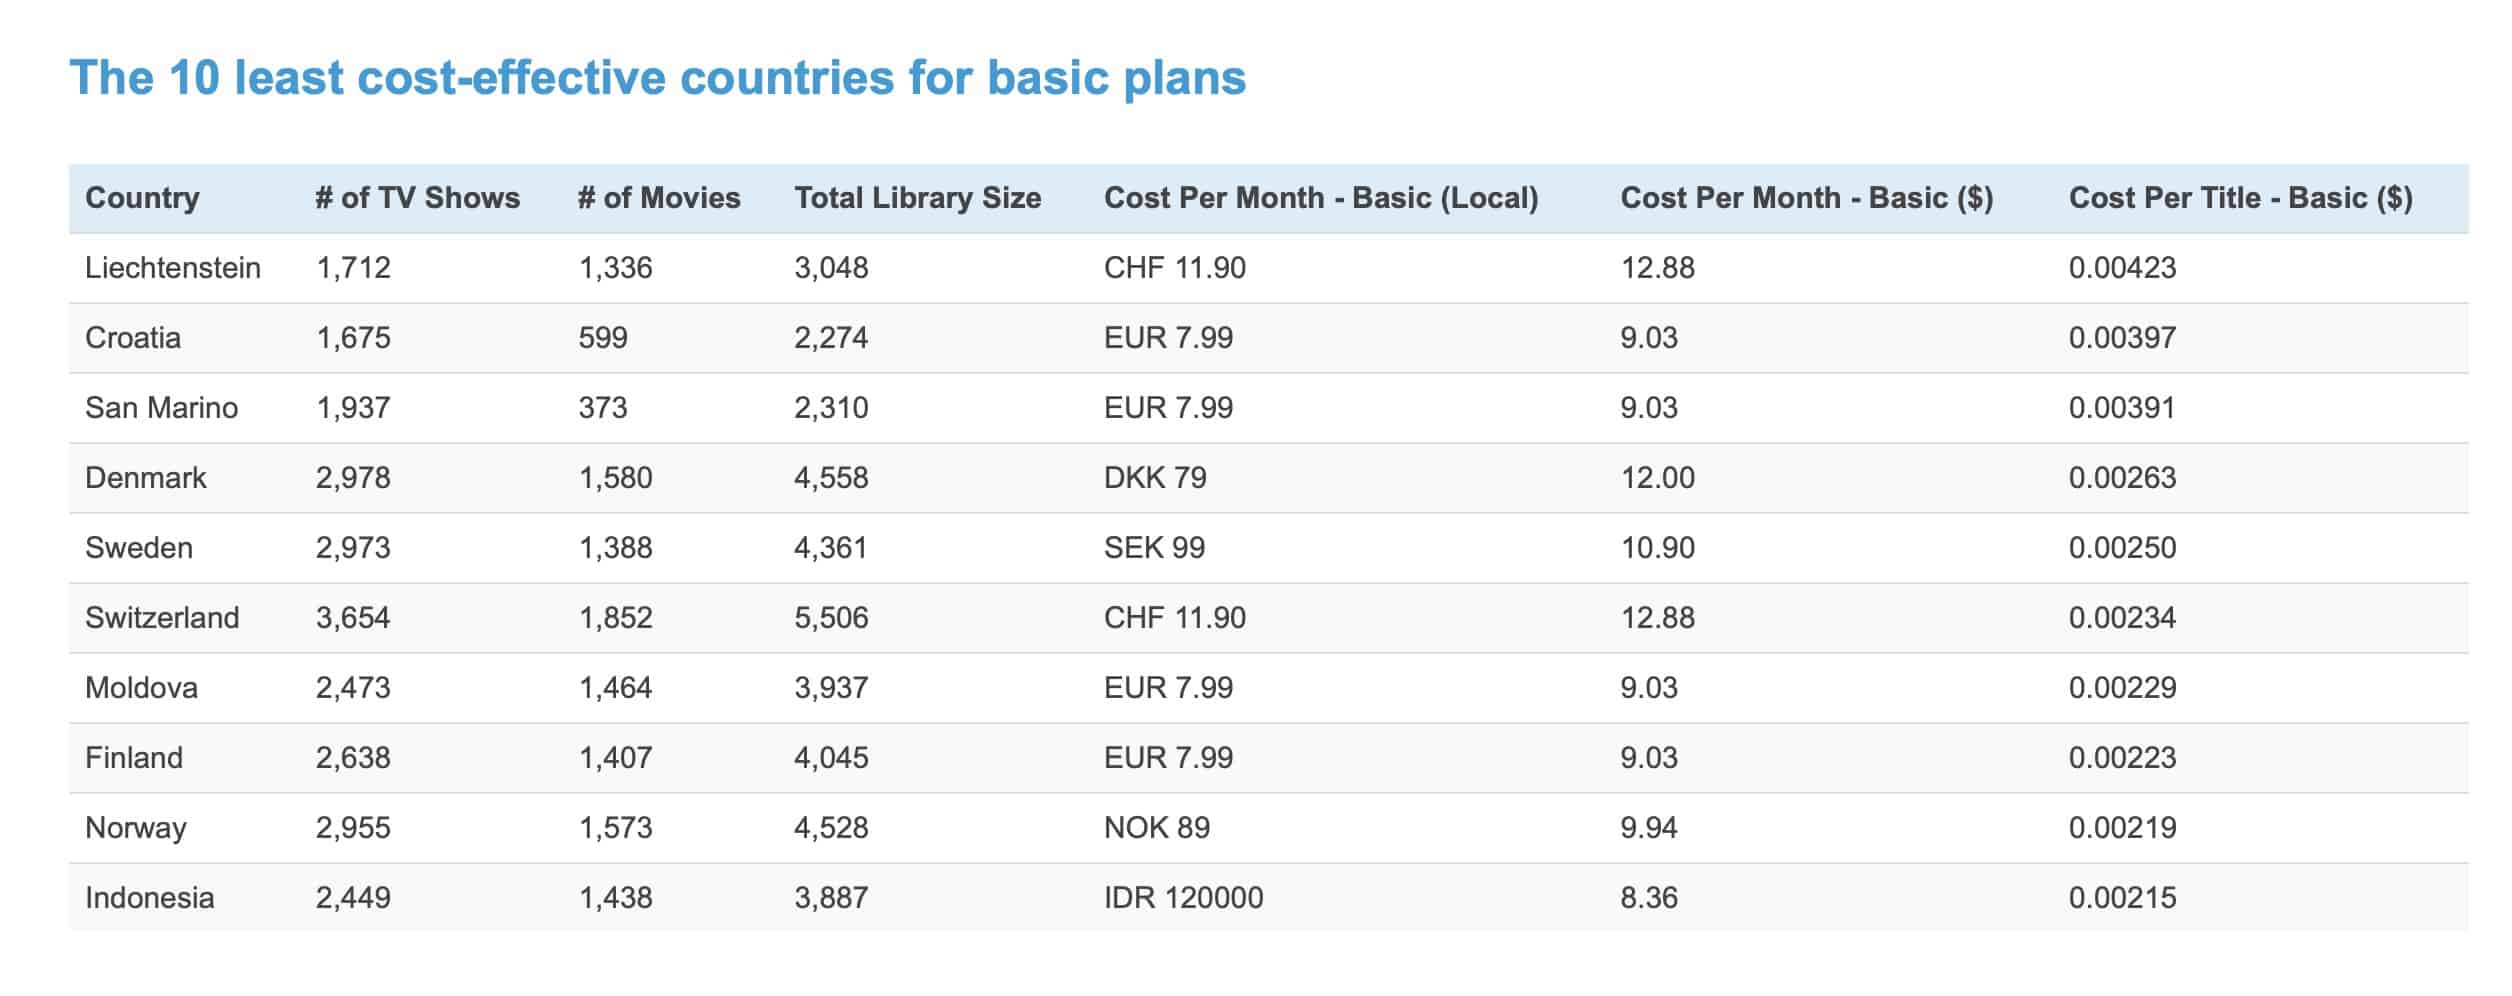Image resolution: width=2512 pixels, height=996 pixels.
Task: Click Denmark's local cost DKK 79
Action: click(1155, 478)
